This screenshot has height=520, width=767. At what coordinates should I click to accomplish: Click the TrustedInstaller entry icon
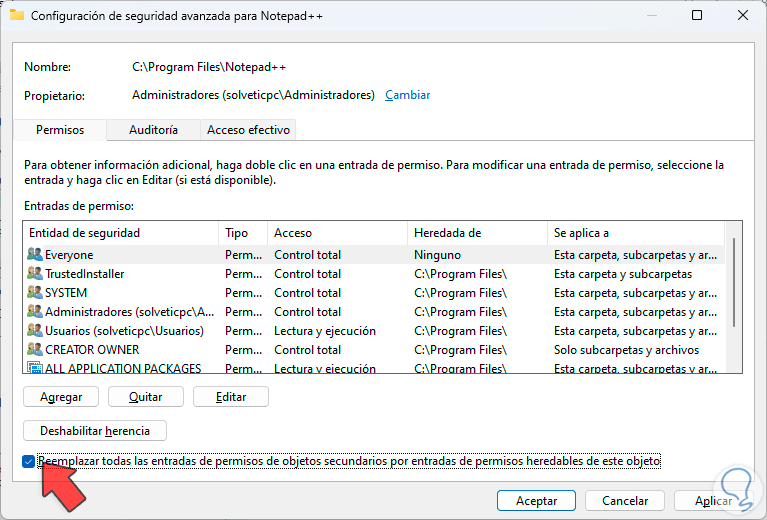point(35,274)
